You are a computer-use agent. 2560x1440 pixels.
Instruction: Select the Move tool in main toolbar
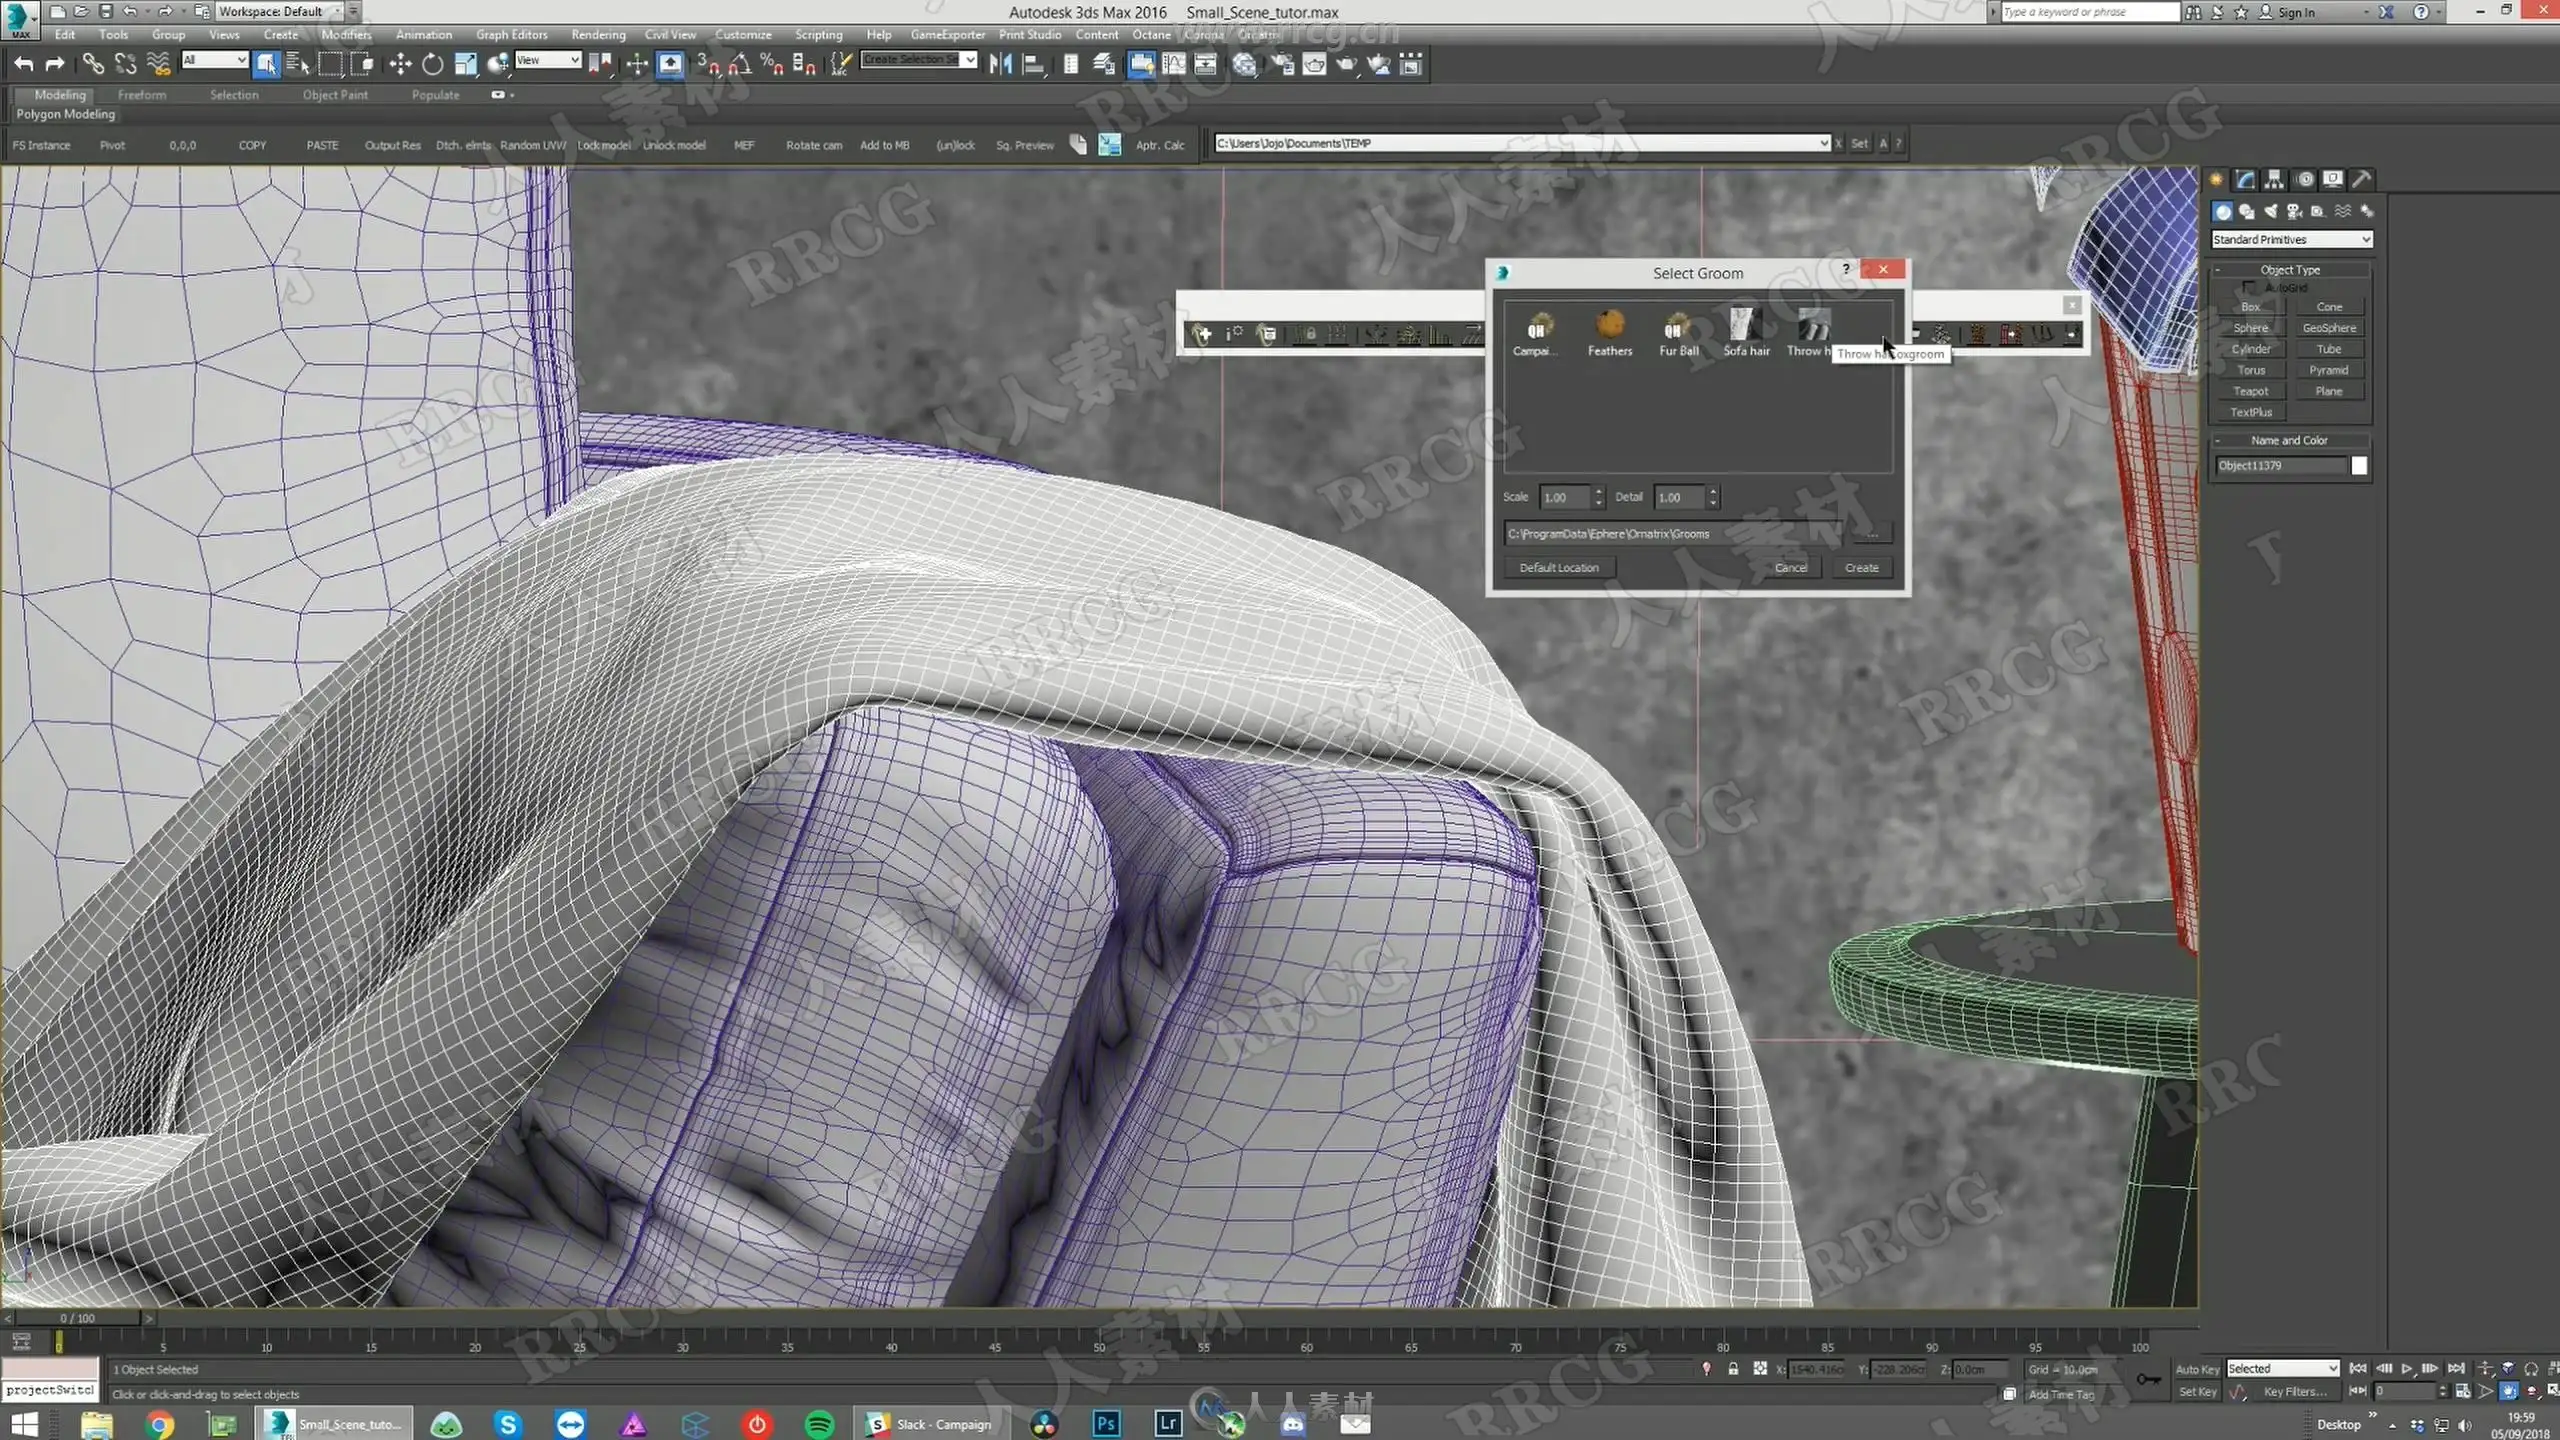coord(400,65)
